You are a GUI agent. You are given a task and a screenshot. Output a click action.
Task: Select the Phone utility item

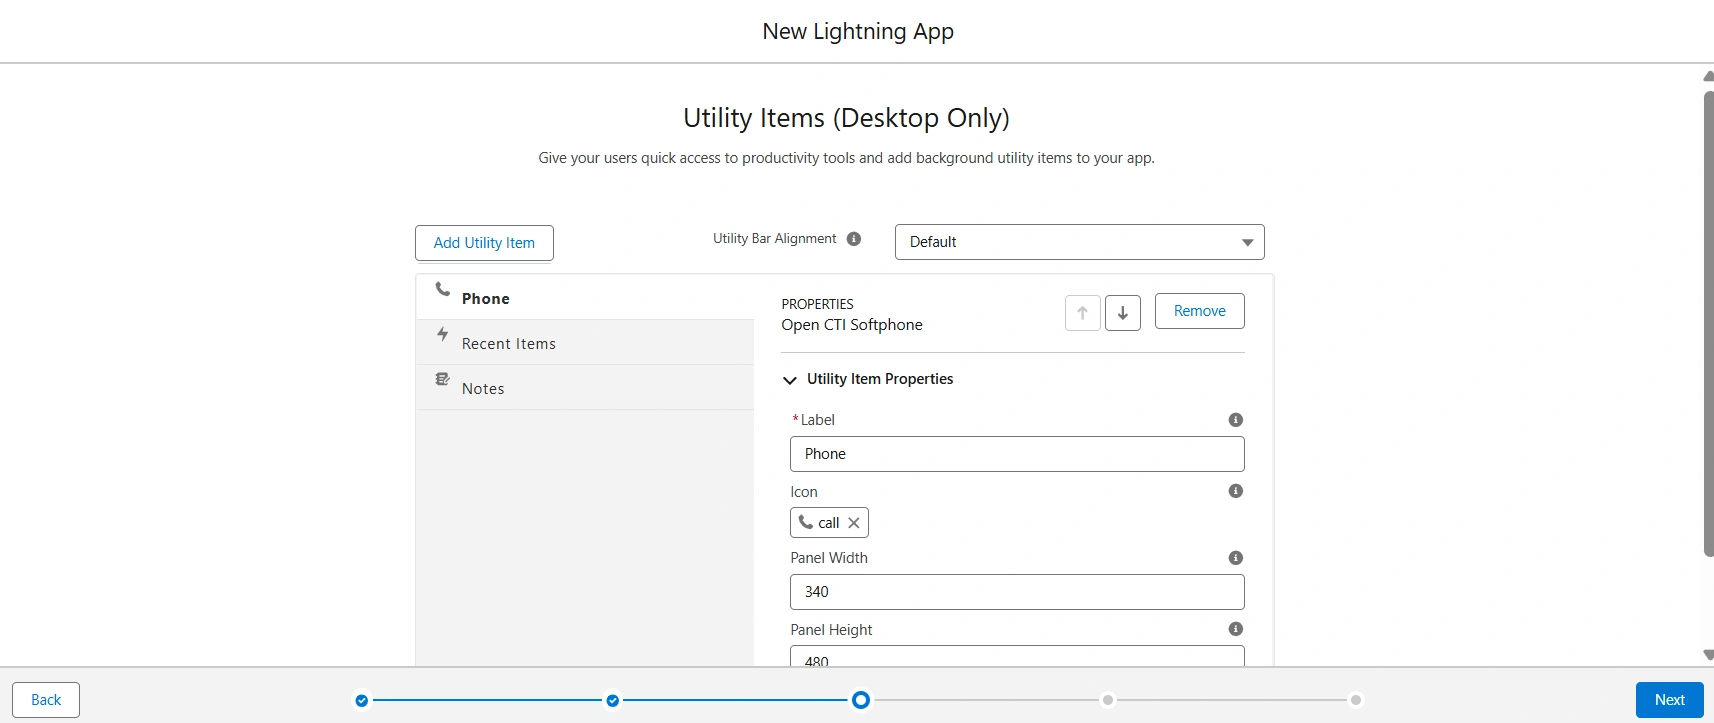pyautogui.click(x=585, y=298)
